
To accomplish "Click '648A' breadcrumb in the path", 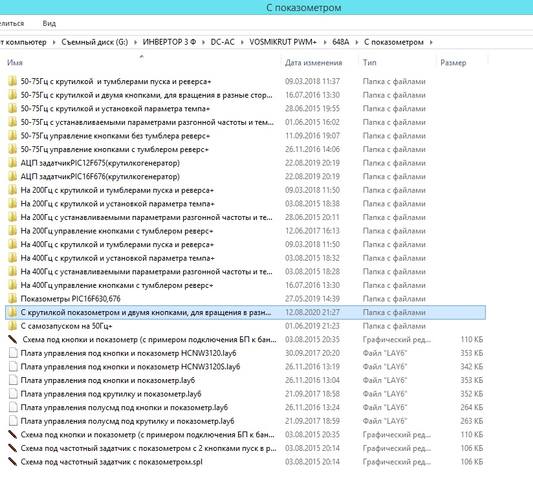I will 341,42.
